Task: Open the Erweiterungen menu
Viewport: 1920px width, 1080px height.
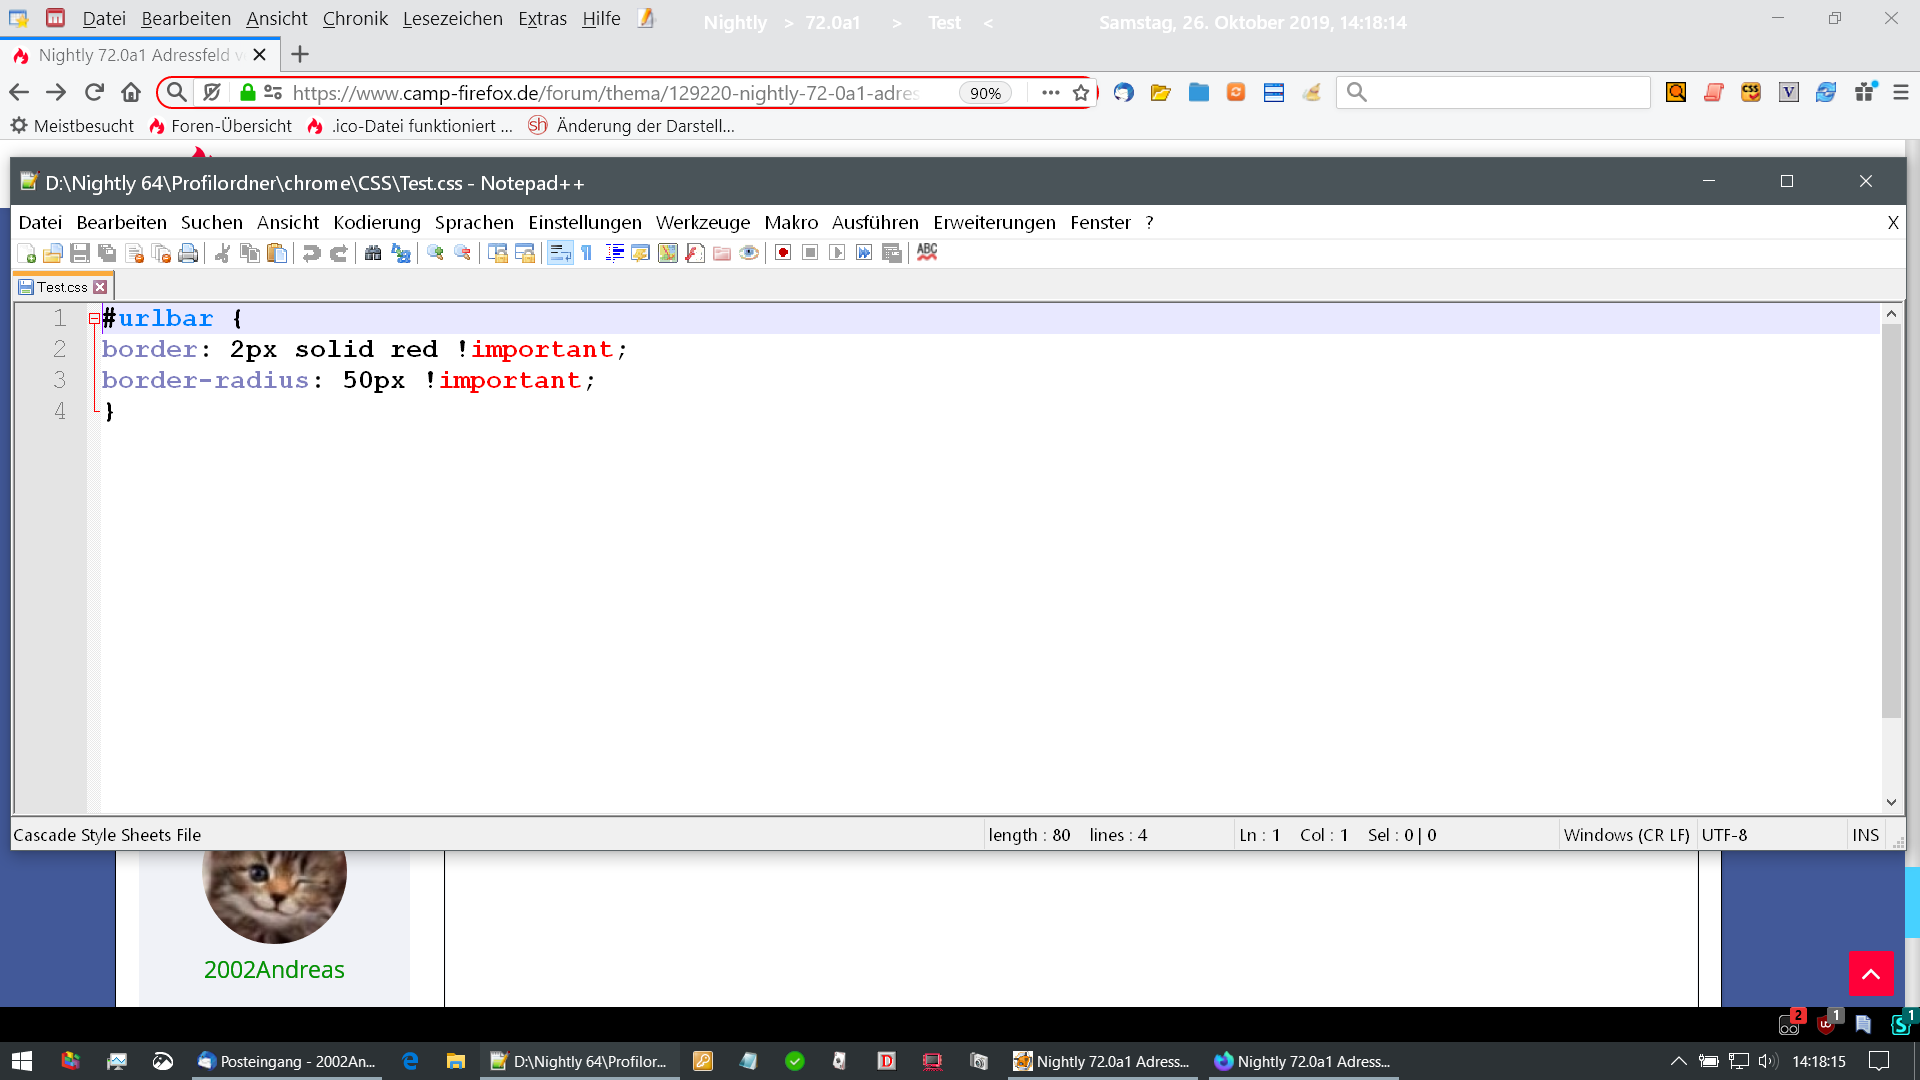Action: point(994,222)
